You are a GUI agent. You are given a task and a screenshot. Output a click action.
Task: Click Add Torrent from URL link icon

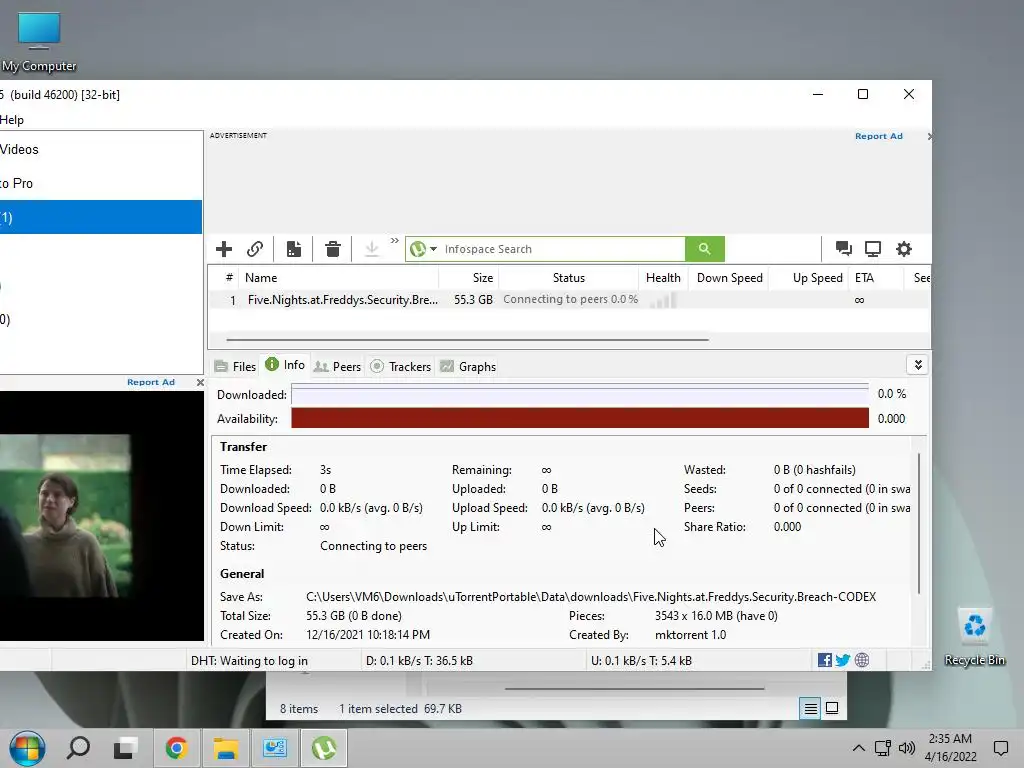click(x=255, y=249)
